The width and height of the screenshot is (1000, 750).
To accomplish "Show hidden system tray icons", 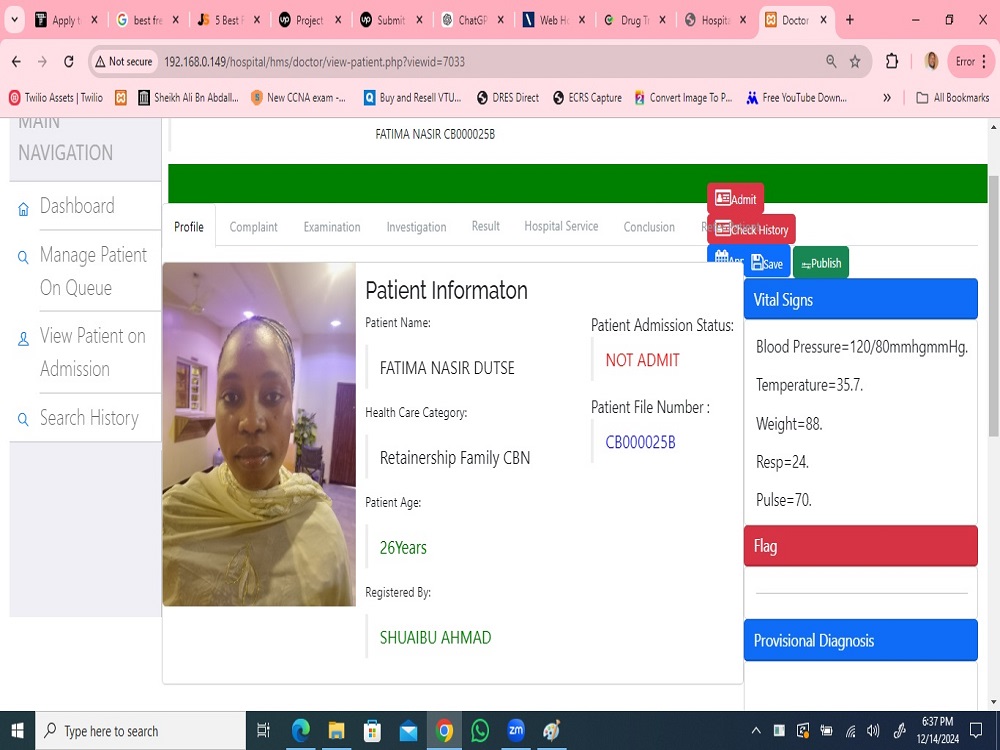I will point(756,731).
